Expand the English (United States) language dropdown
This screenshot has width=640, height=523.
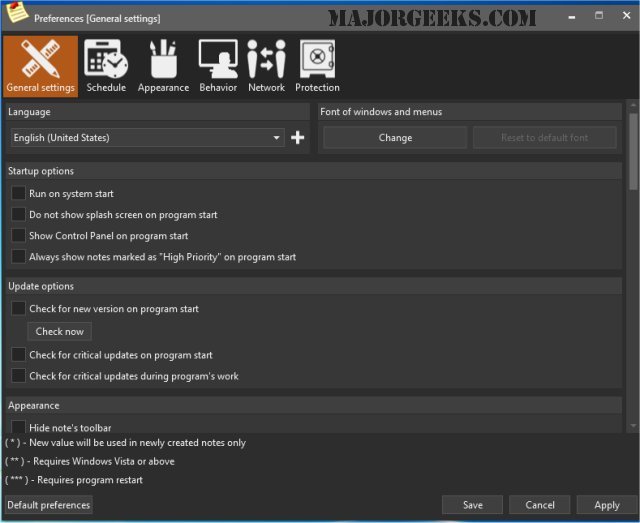(148, 138)
